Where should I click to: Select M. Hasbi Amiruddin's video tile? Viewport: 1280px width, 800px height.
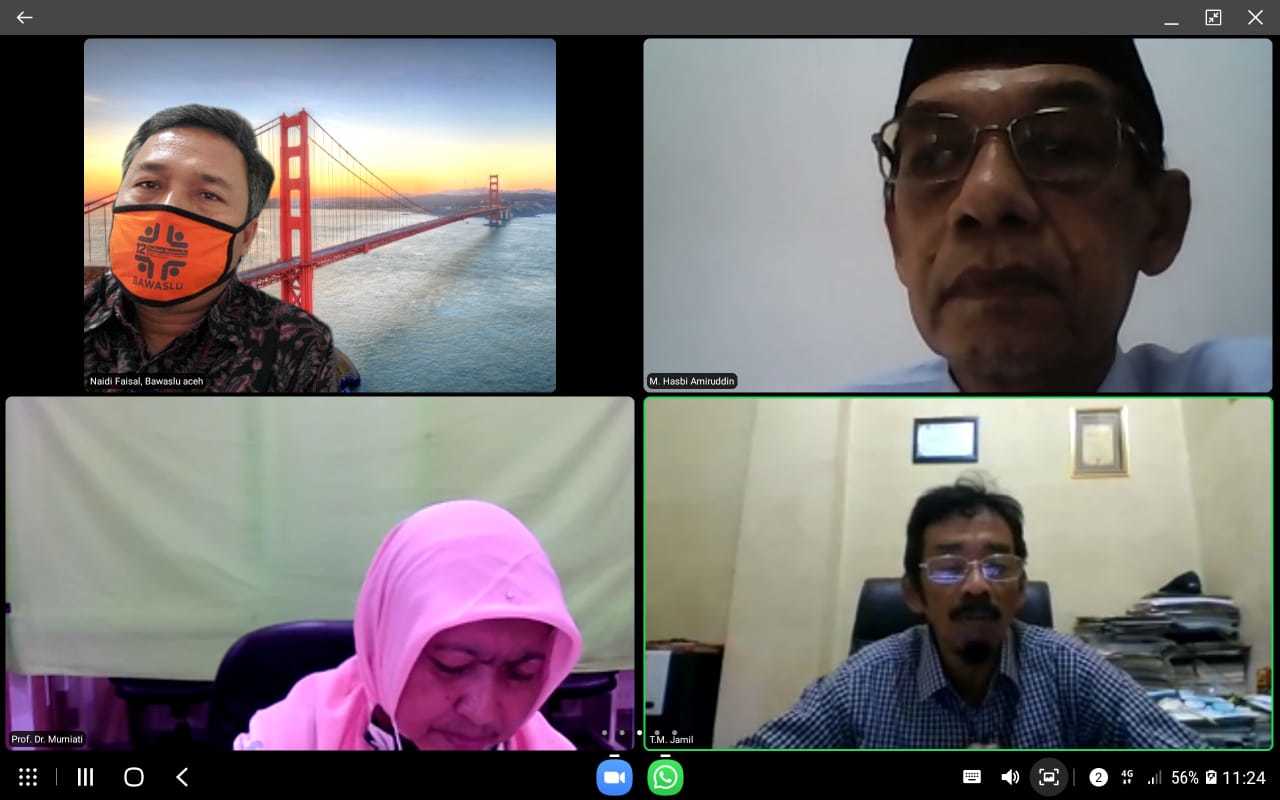[957, 215]
